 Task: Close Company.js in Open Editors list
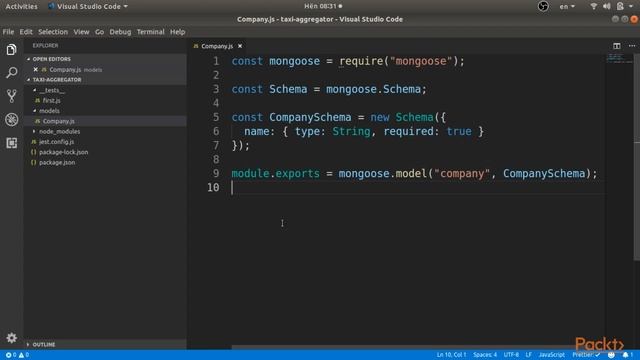[36, 70]
